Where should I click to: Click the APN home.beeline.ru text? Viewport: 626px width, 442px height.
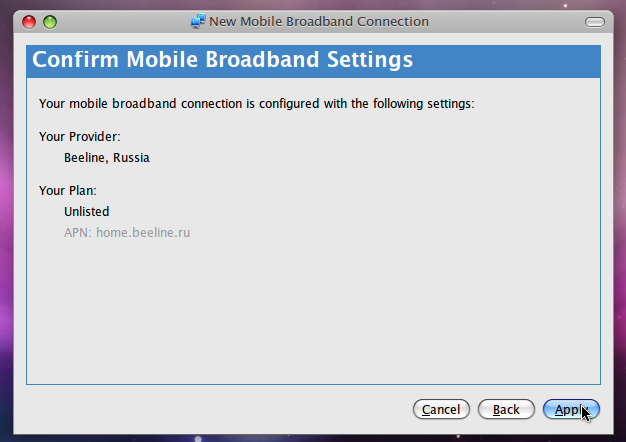click(127, 233)
